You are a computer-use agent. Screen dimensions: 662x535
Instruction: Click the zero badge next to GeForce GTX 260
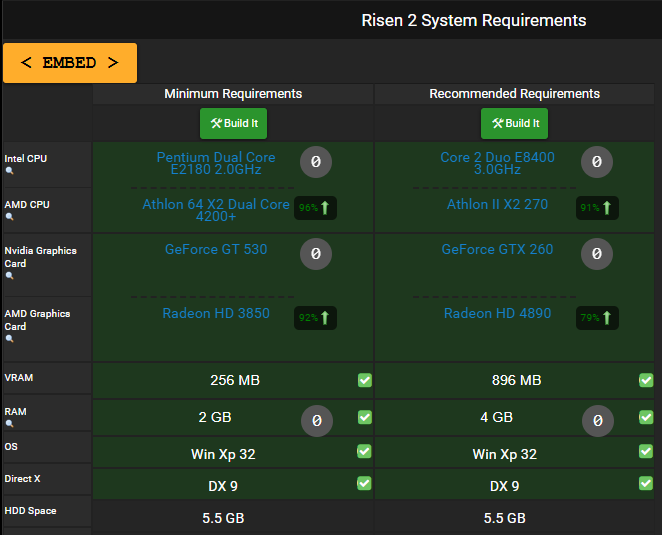point(597,255)
